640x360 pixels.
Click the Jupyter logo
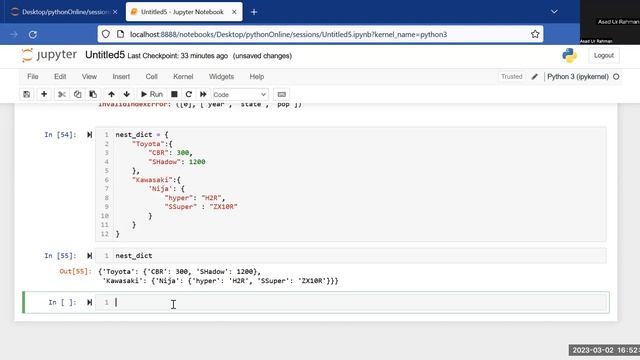(49, 55)
